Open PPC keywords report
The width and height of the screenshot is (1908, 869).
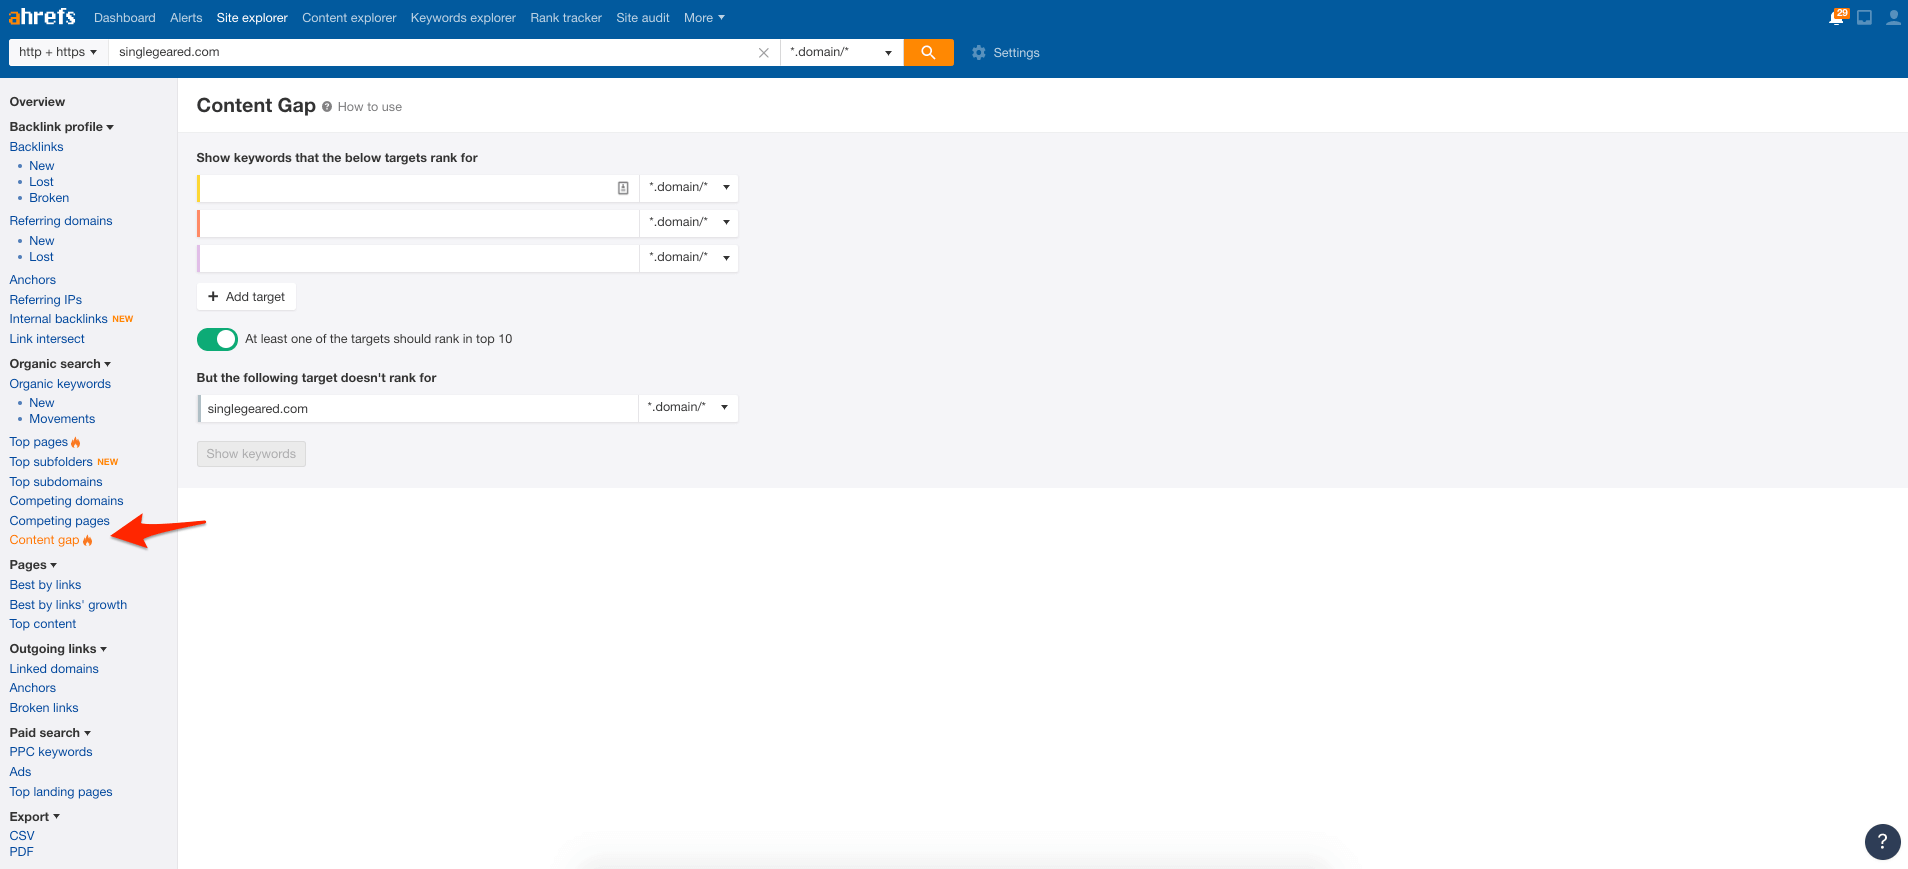(51, 752)
